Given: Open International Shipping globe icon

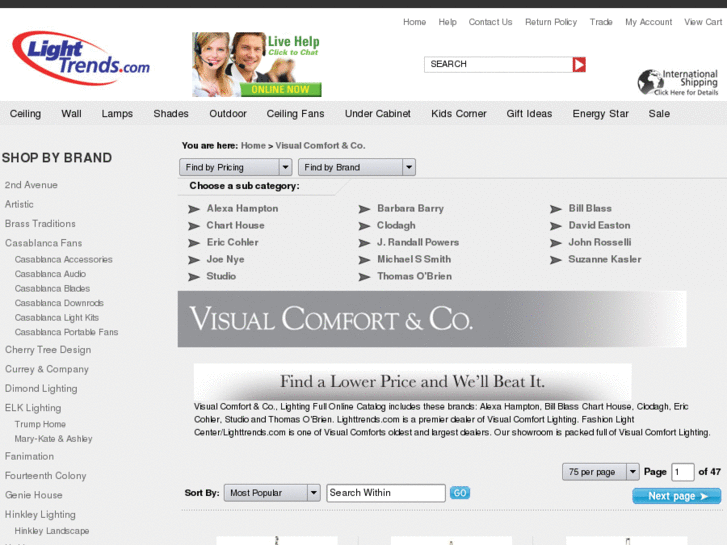Looking at the screenshot, I should pyautogui.click(x=650, y=82).
